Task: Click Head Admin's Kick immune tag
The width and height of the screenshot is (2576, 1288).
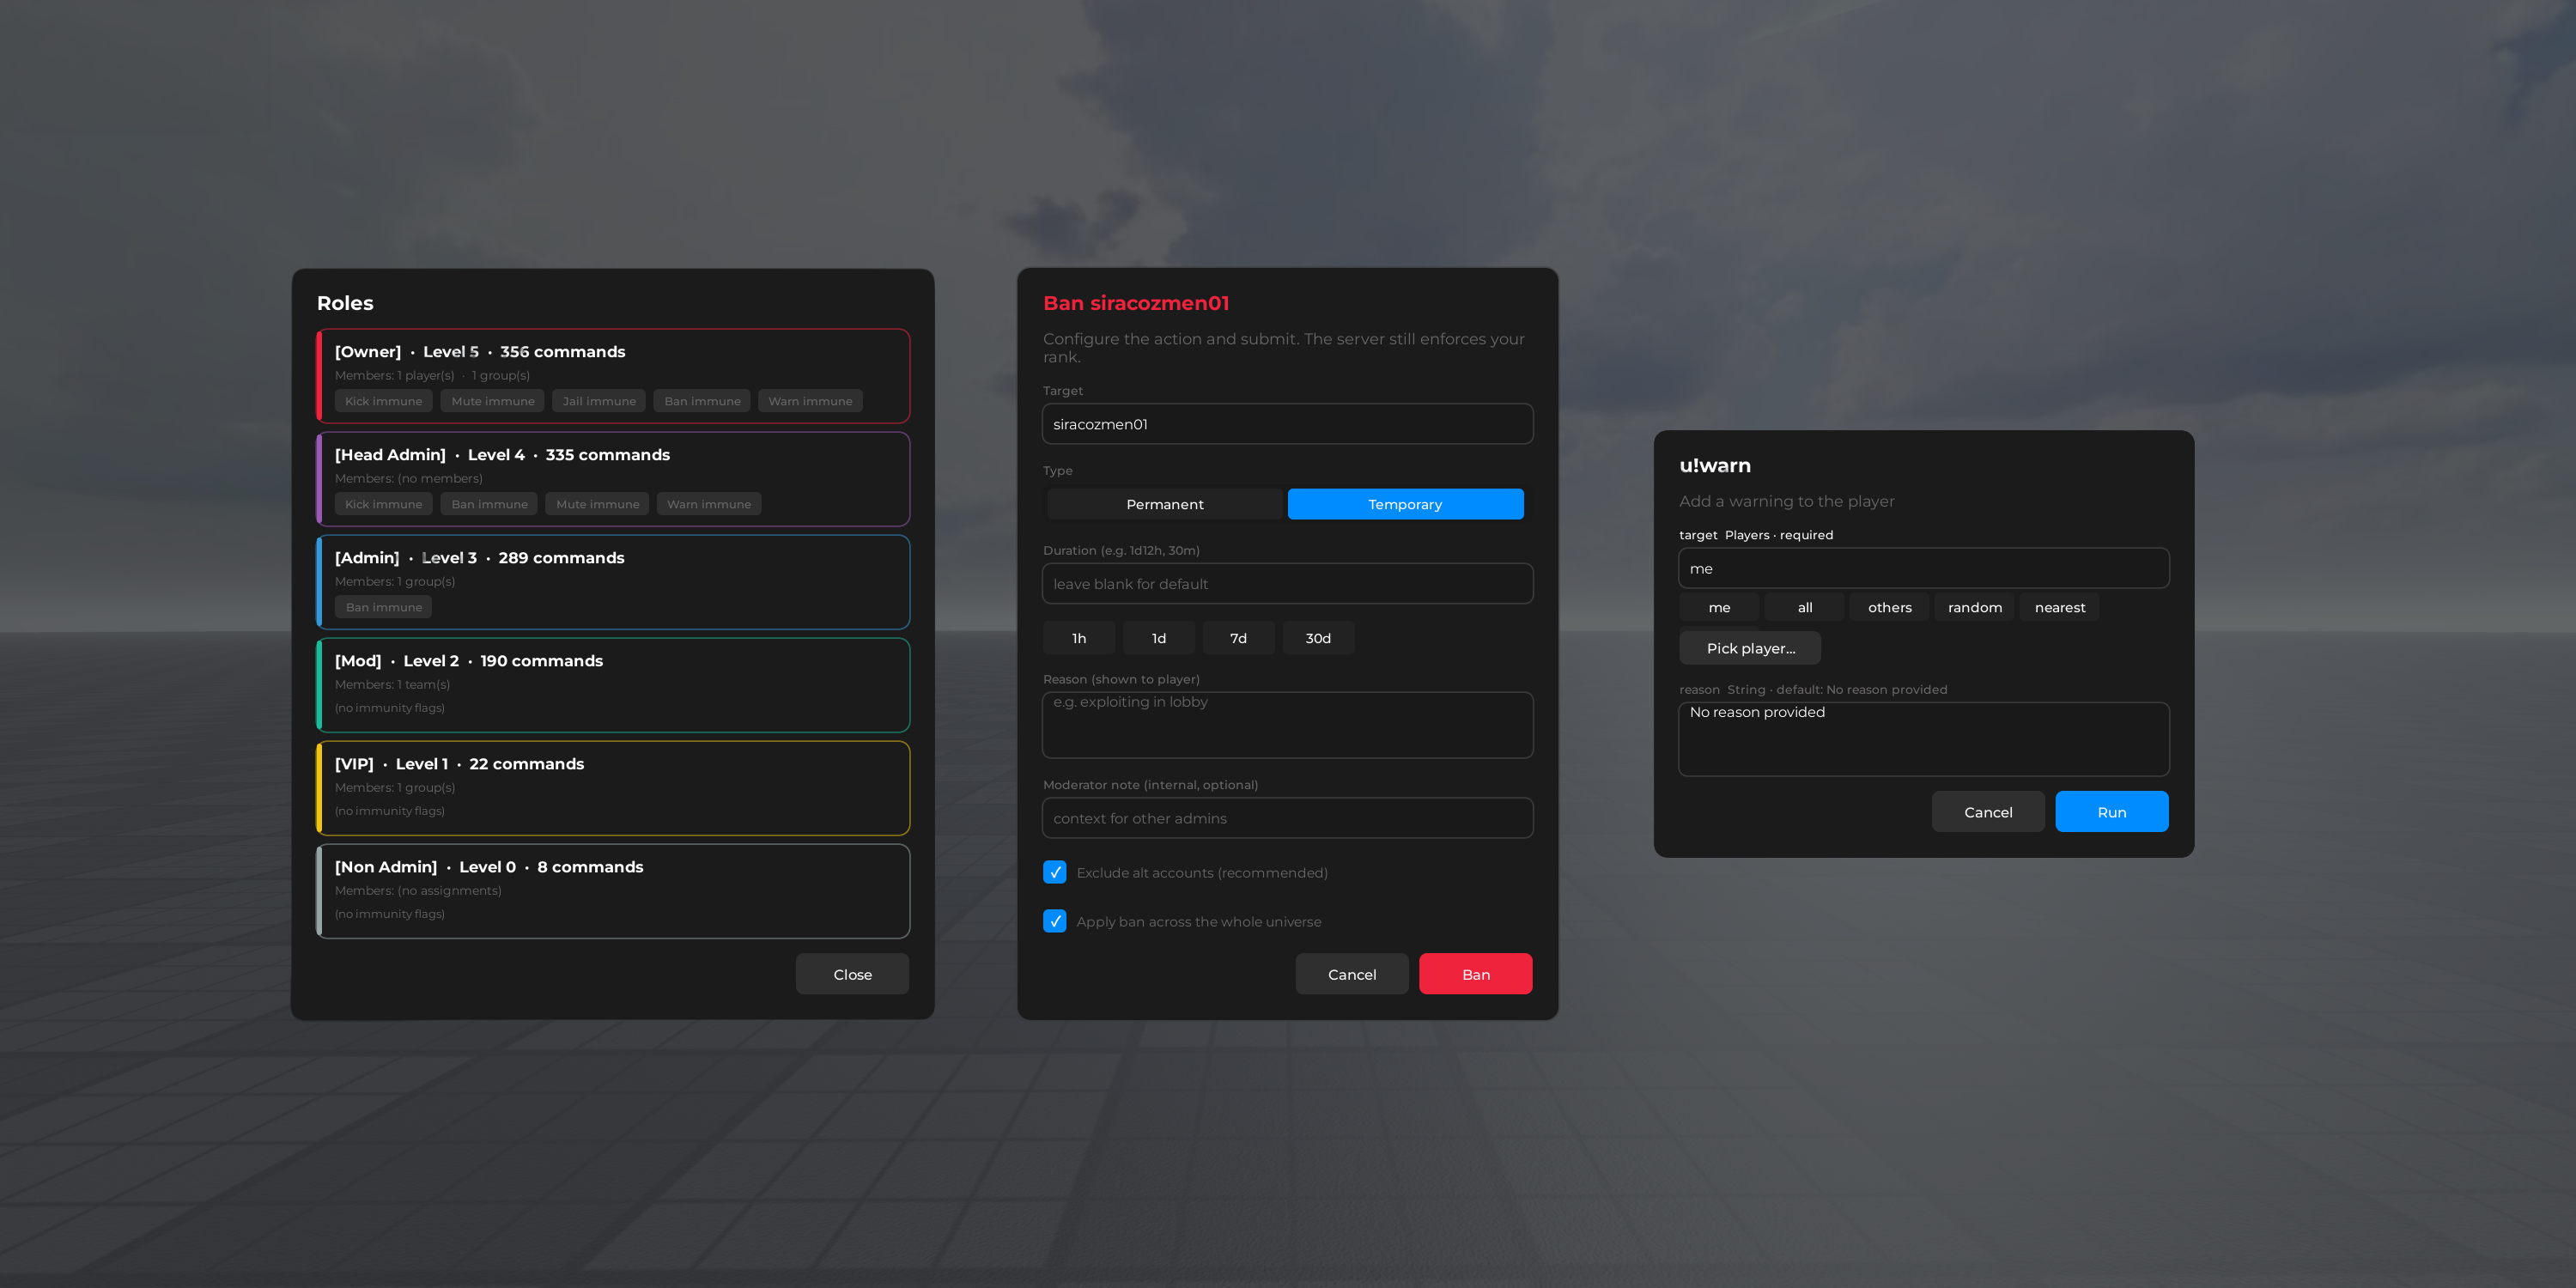Action: click(383, 504)
